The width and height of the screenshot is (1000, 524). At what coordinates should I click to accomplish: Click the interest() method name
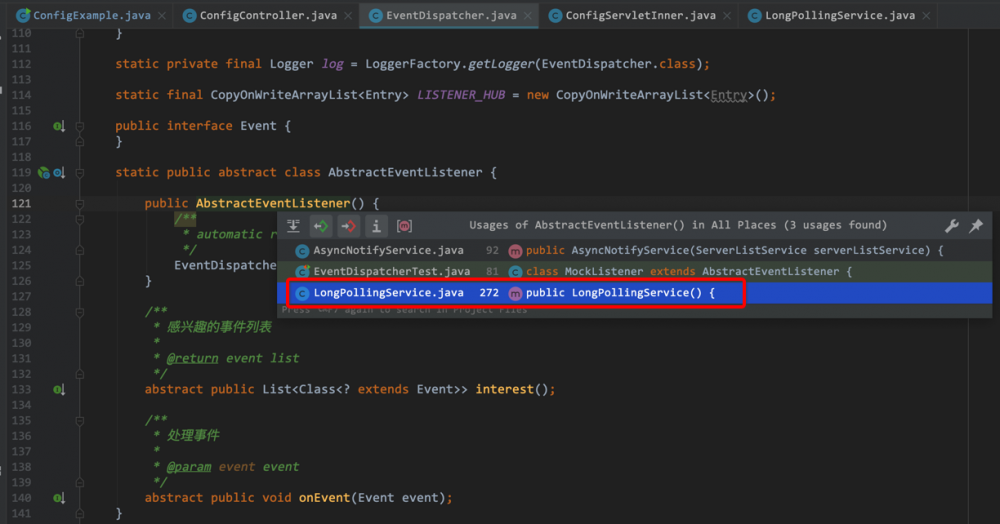(504, 389)
